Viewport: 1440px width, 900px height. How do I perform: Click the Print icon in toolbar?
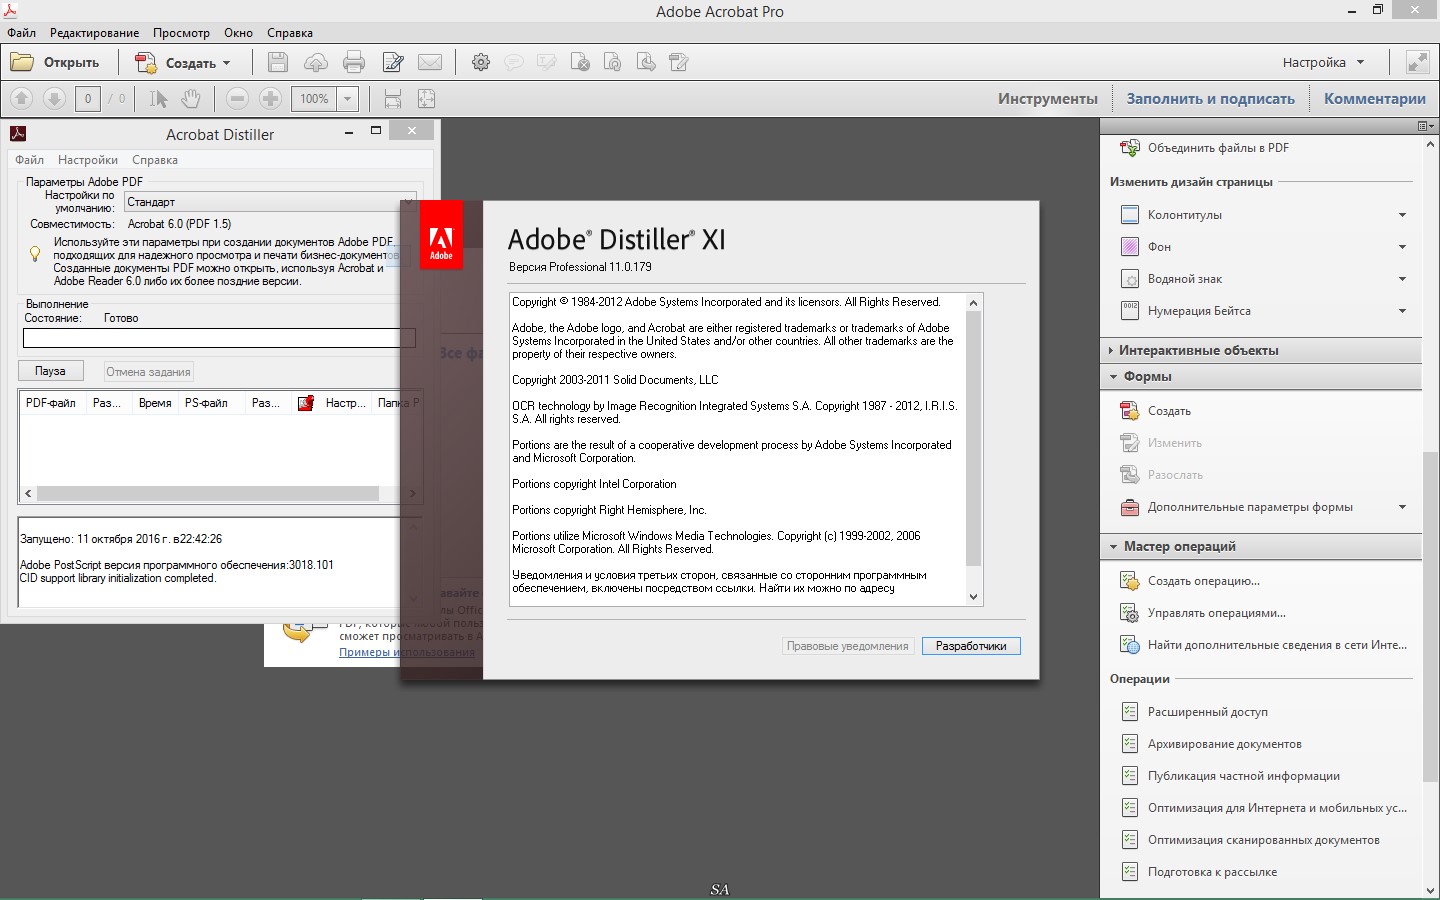(x=354, y=62)
